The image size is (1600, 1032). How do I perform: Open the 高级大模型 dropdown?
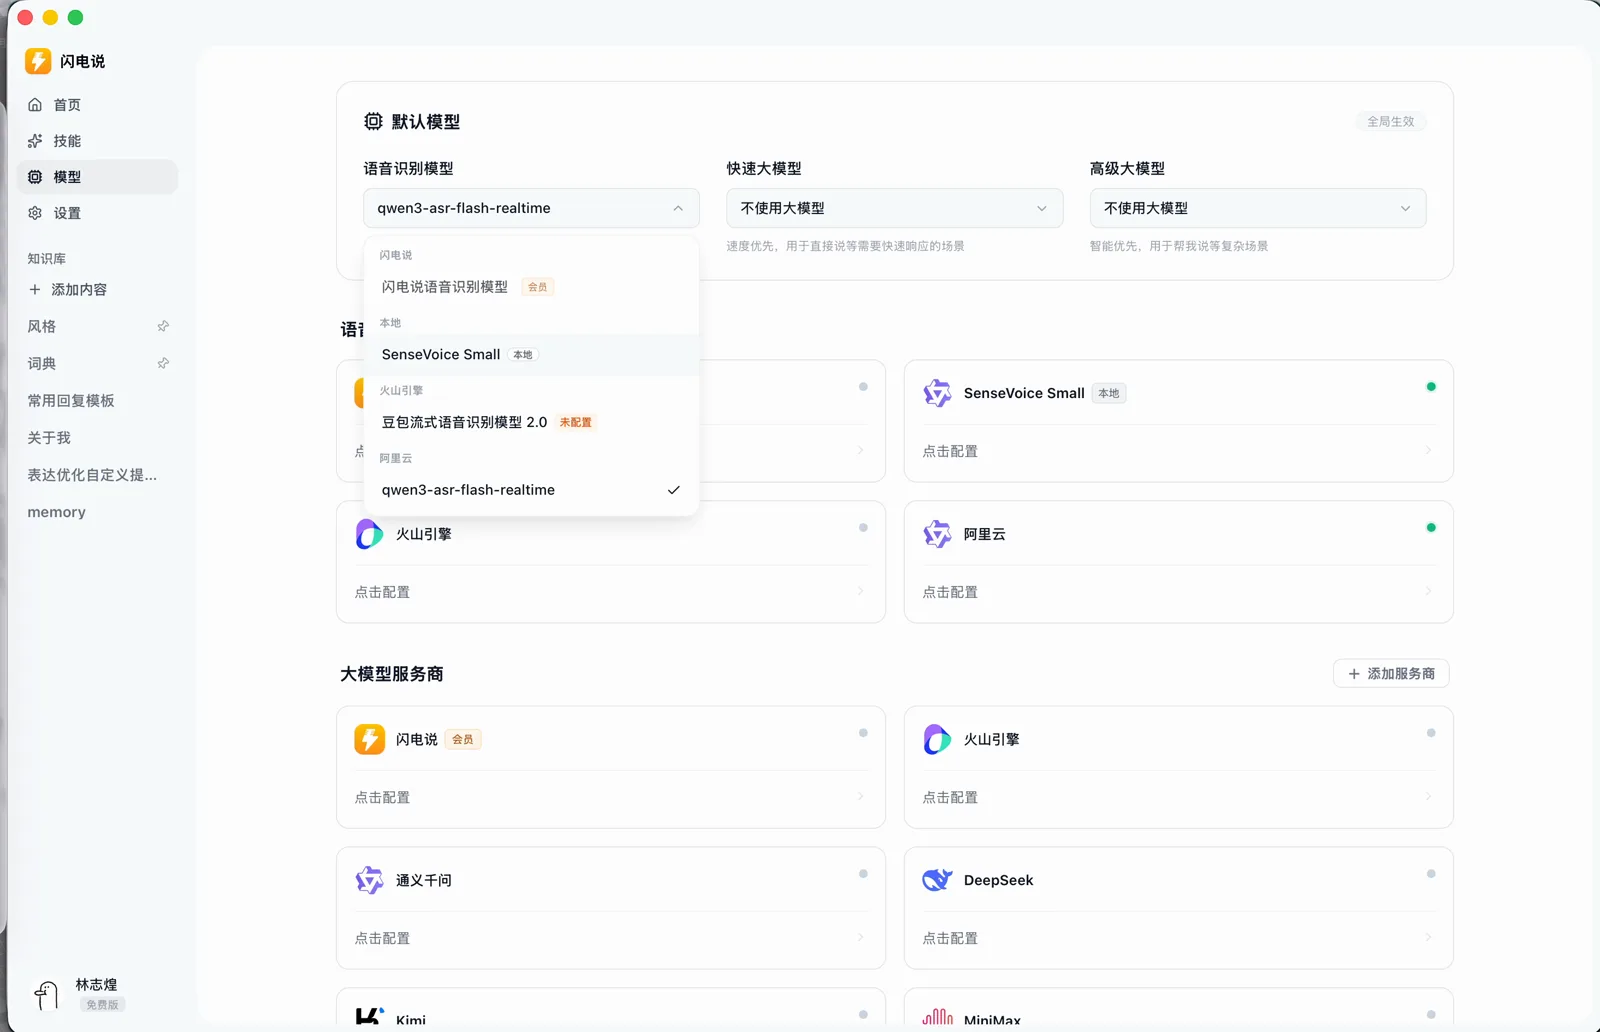(1257, 208)
